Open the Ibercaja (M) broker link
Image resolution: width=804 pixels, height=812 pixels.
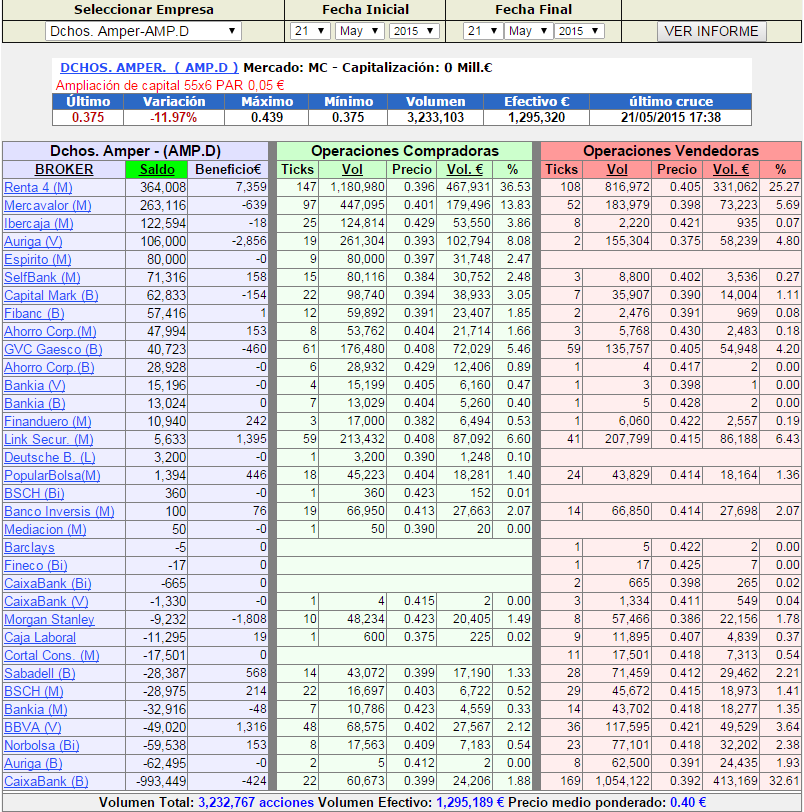pyautogui.click(x=39, y=224)
